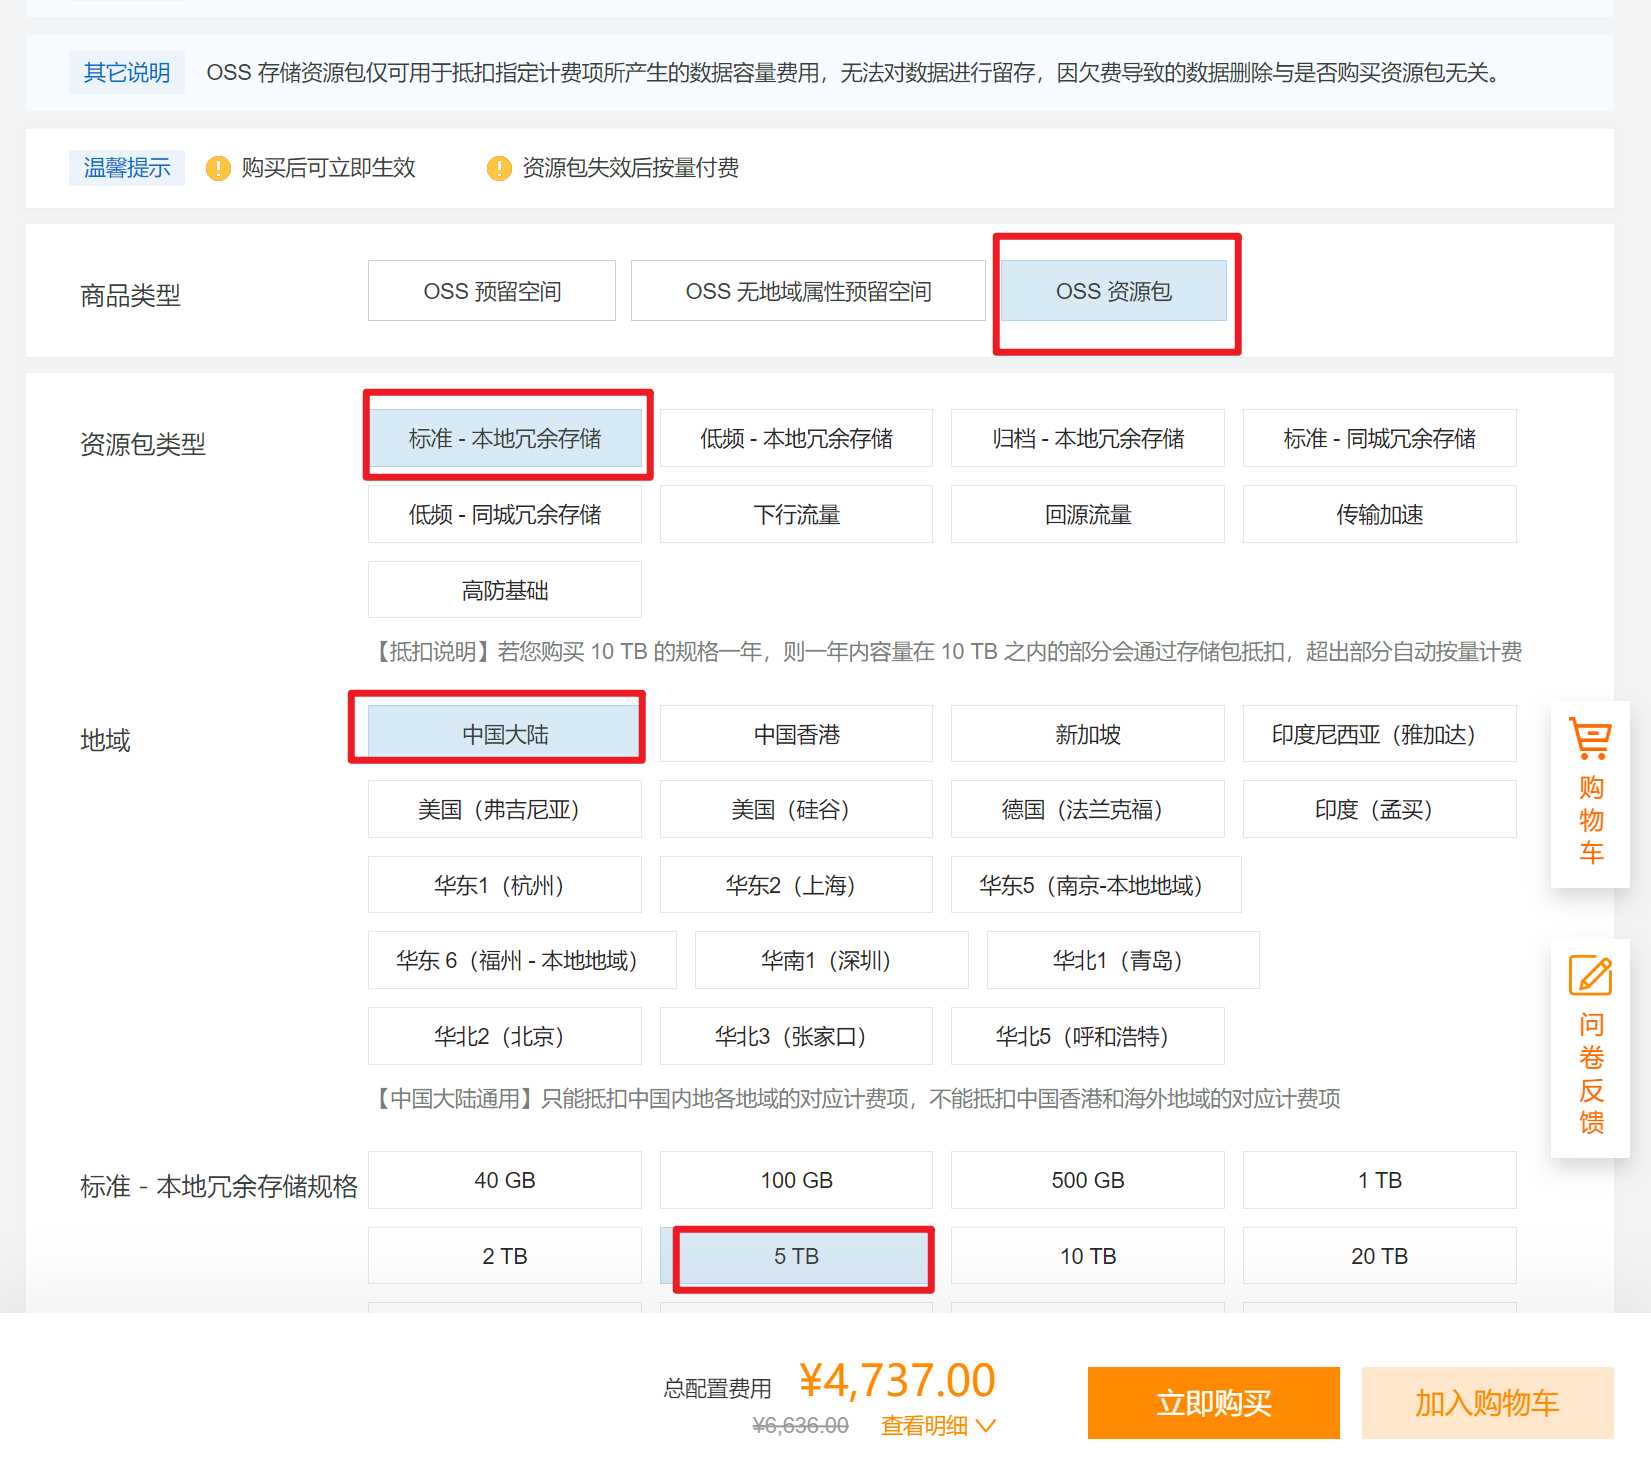Pick region 德国（法兰克福）
Image resolution: width=1651 pixels, height=1467 pixels.
(x=1088, y=809)
